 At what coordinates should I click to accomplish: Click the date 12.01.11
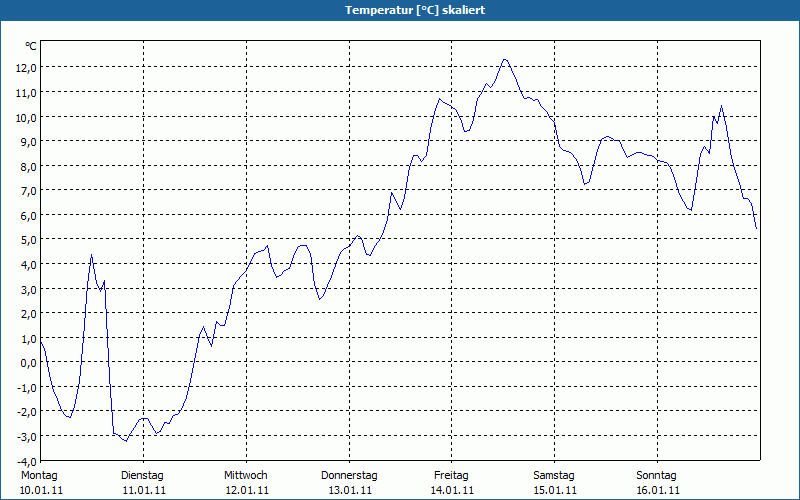coord(247,490)
